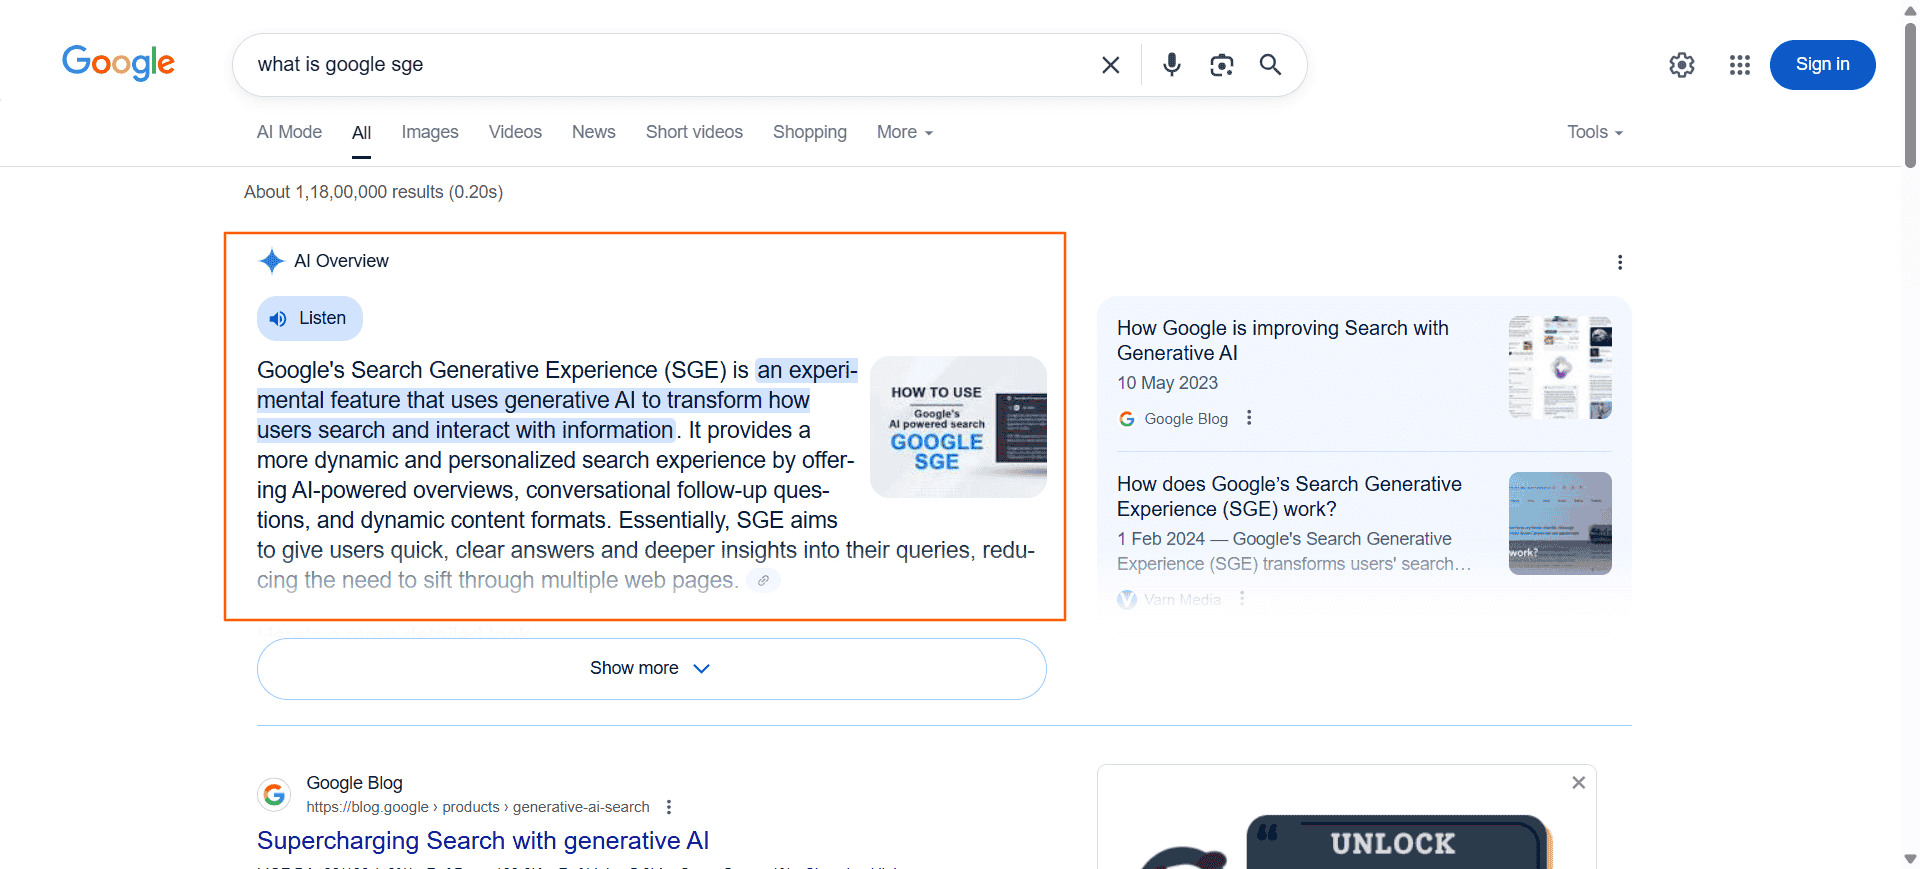Clear the search query with X icon
Image resolution: width=1920 pixels, height=869 pixels.
click(1110, 65)
